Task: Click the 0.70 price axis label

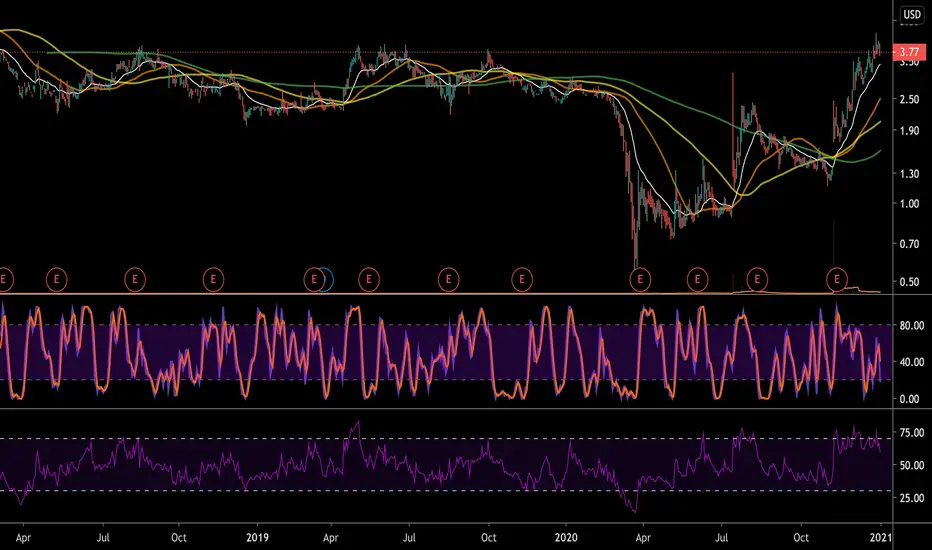Action: (x=909, y=244)
